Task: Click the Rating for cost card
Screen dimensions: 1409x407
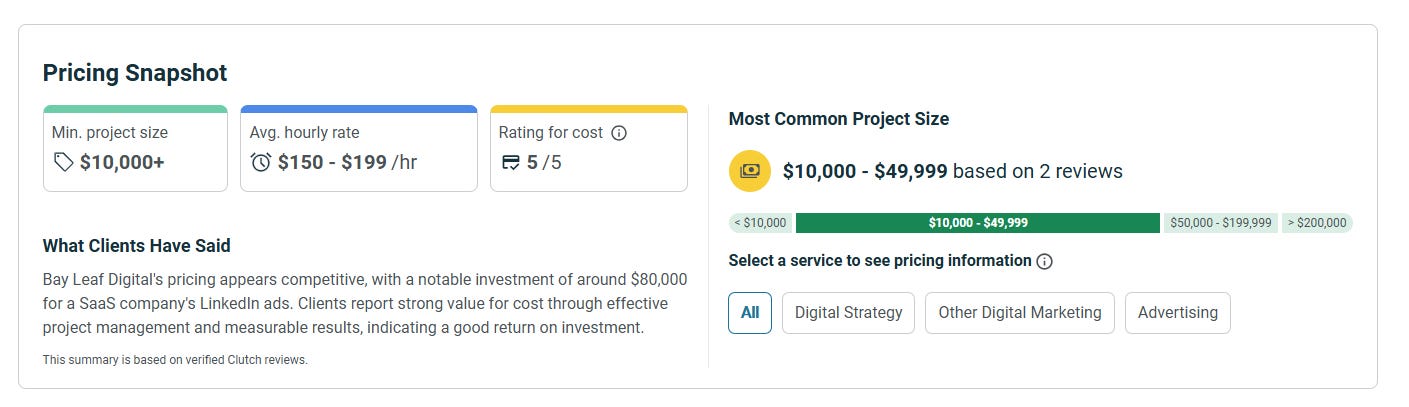Action: click(x=588, y=148)
